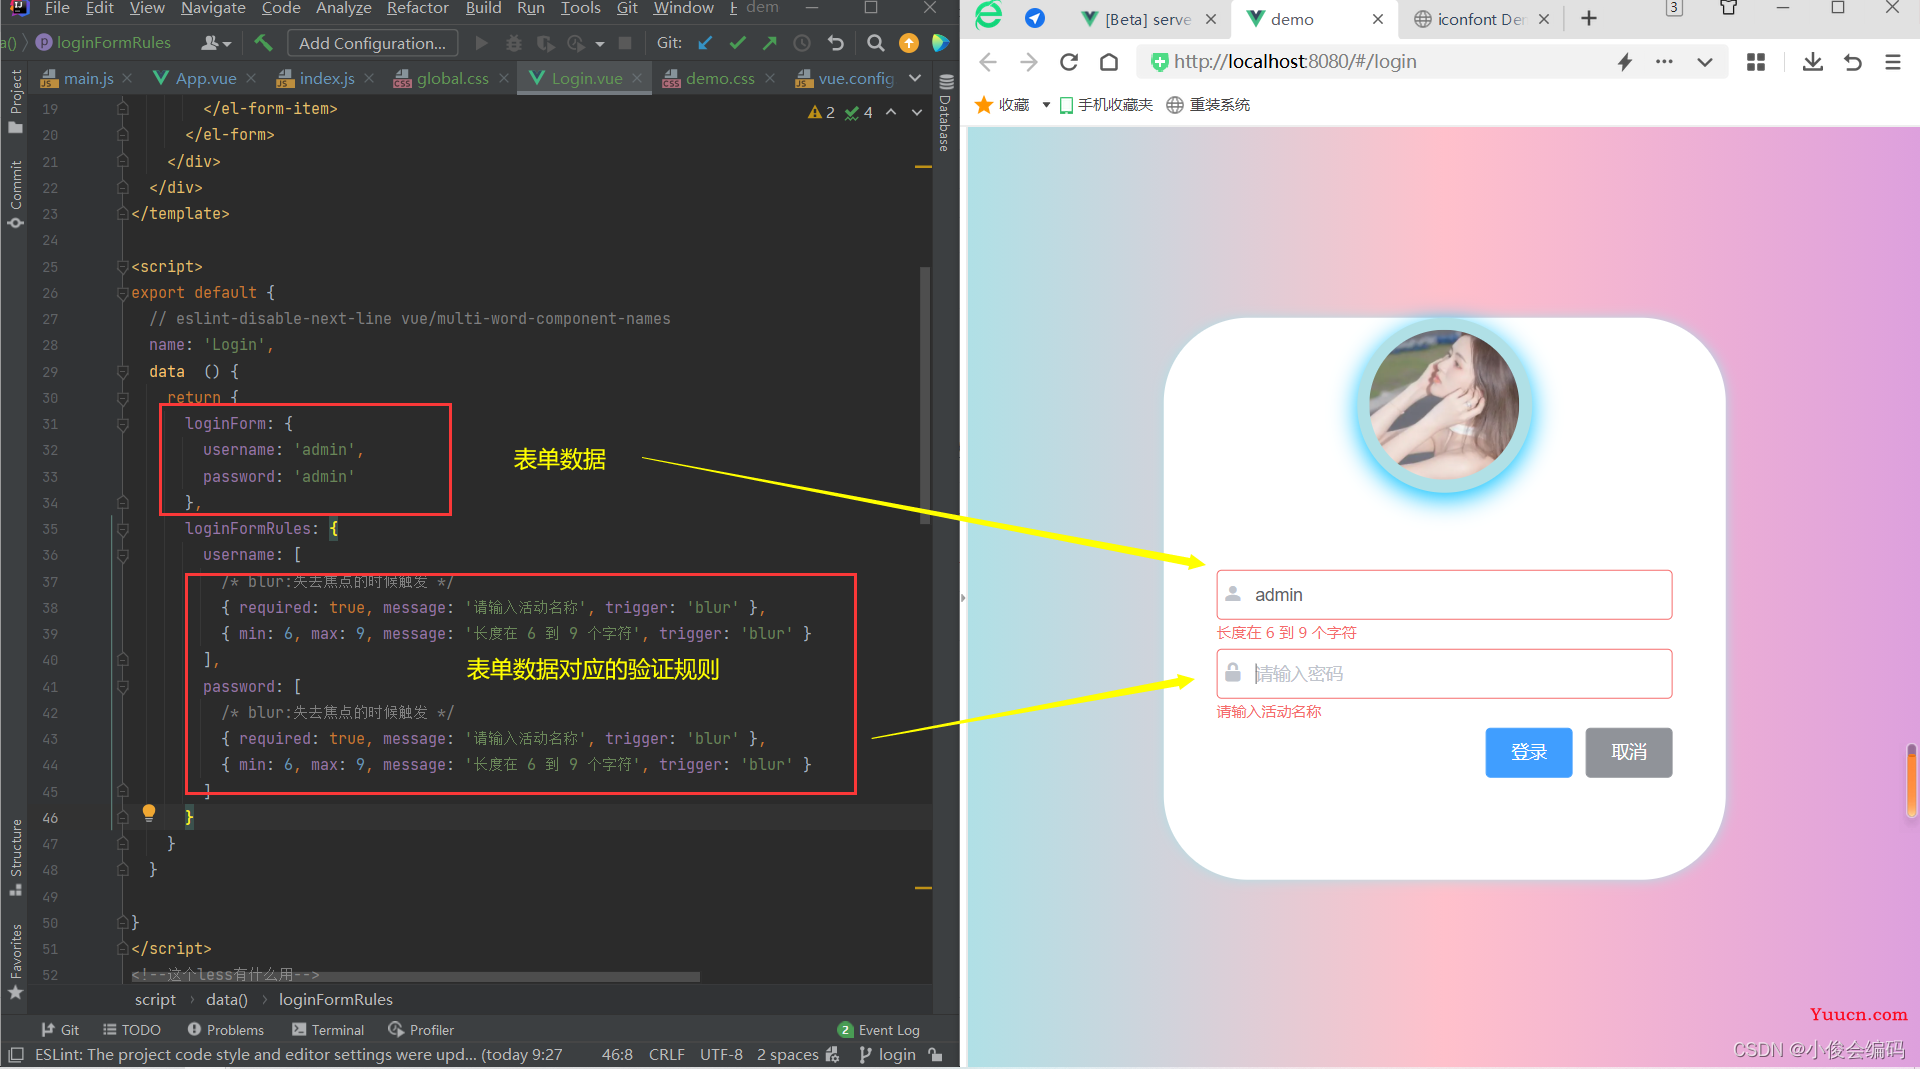The width and height of the screenshot is (1920, 1069).
Task: Open the Commit tool window
Action: click(x=15, y=194)
